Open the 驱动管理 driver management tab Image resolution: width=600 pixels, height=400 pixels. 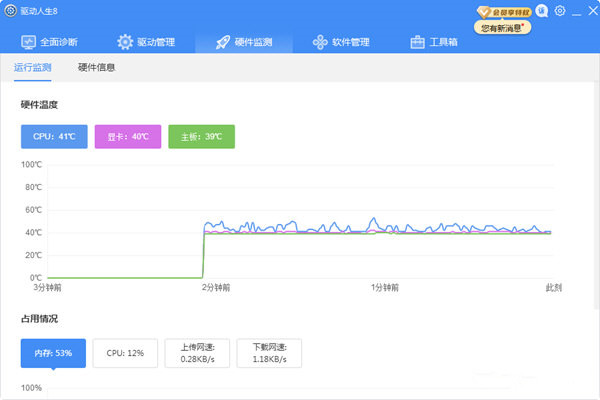coord(146,42)
